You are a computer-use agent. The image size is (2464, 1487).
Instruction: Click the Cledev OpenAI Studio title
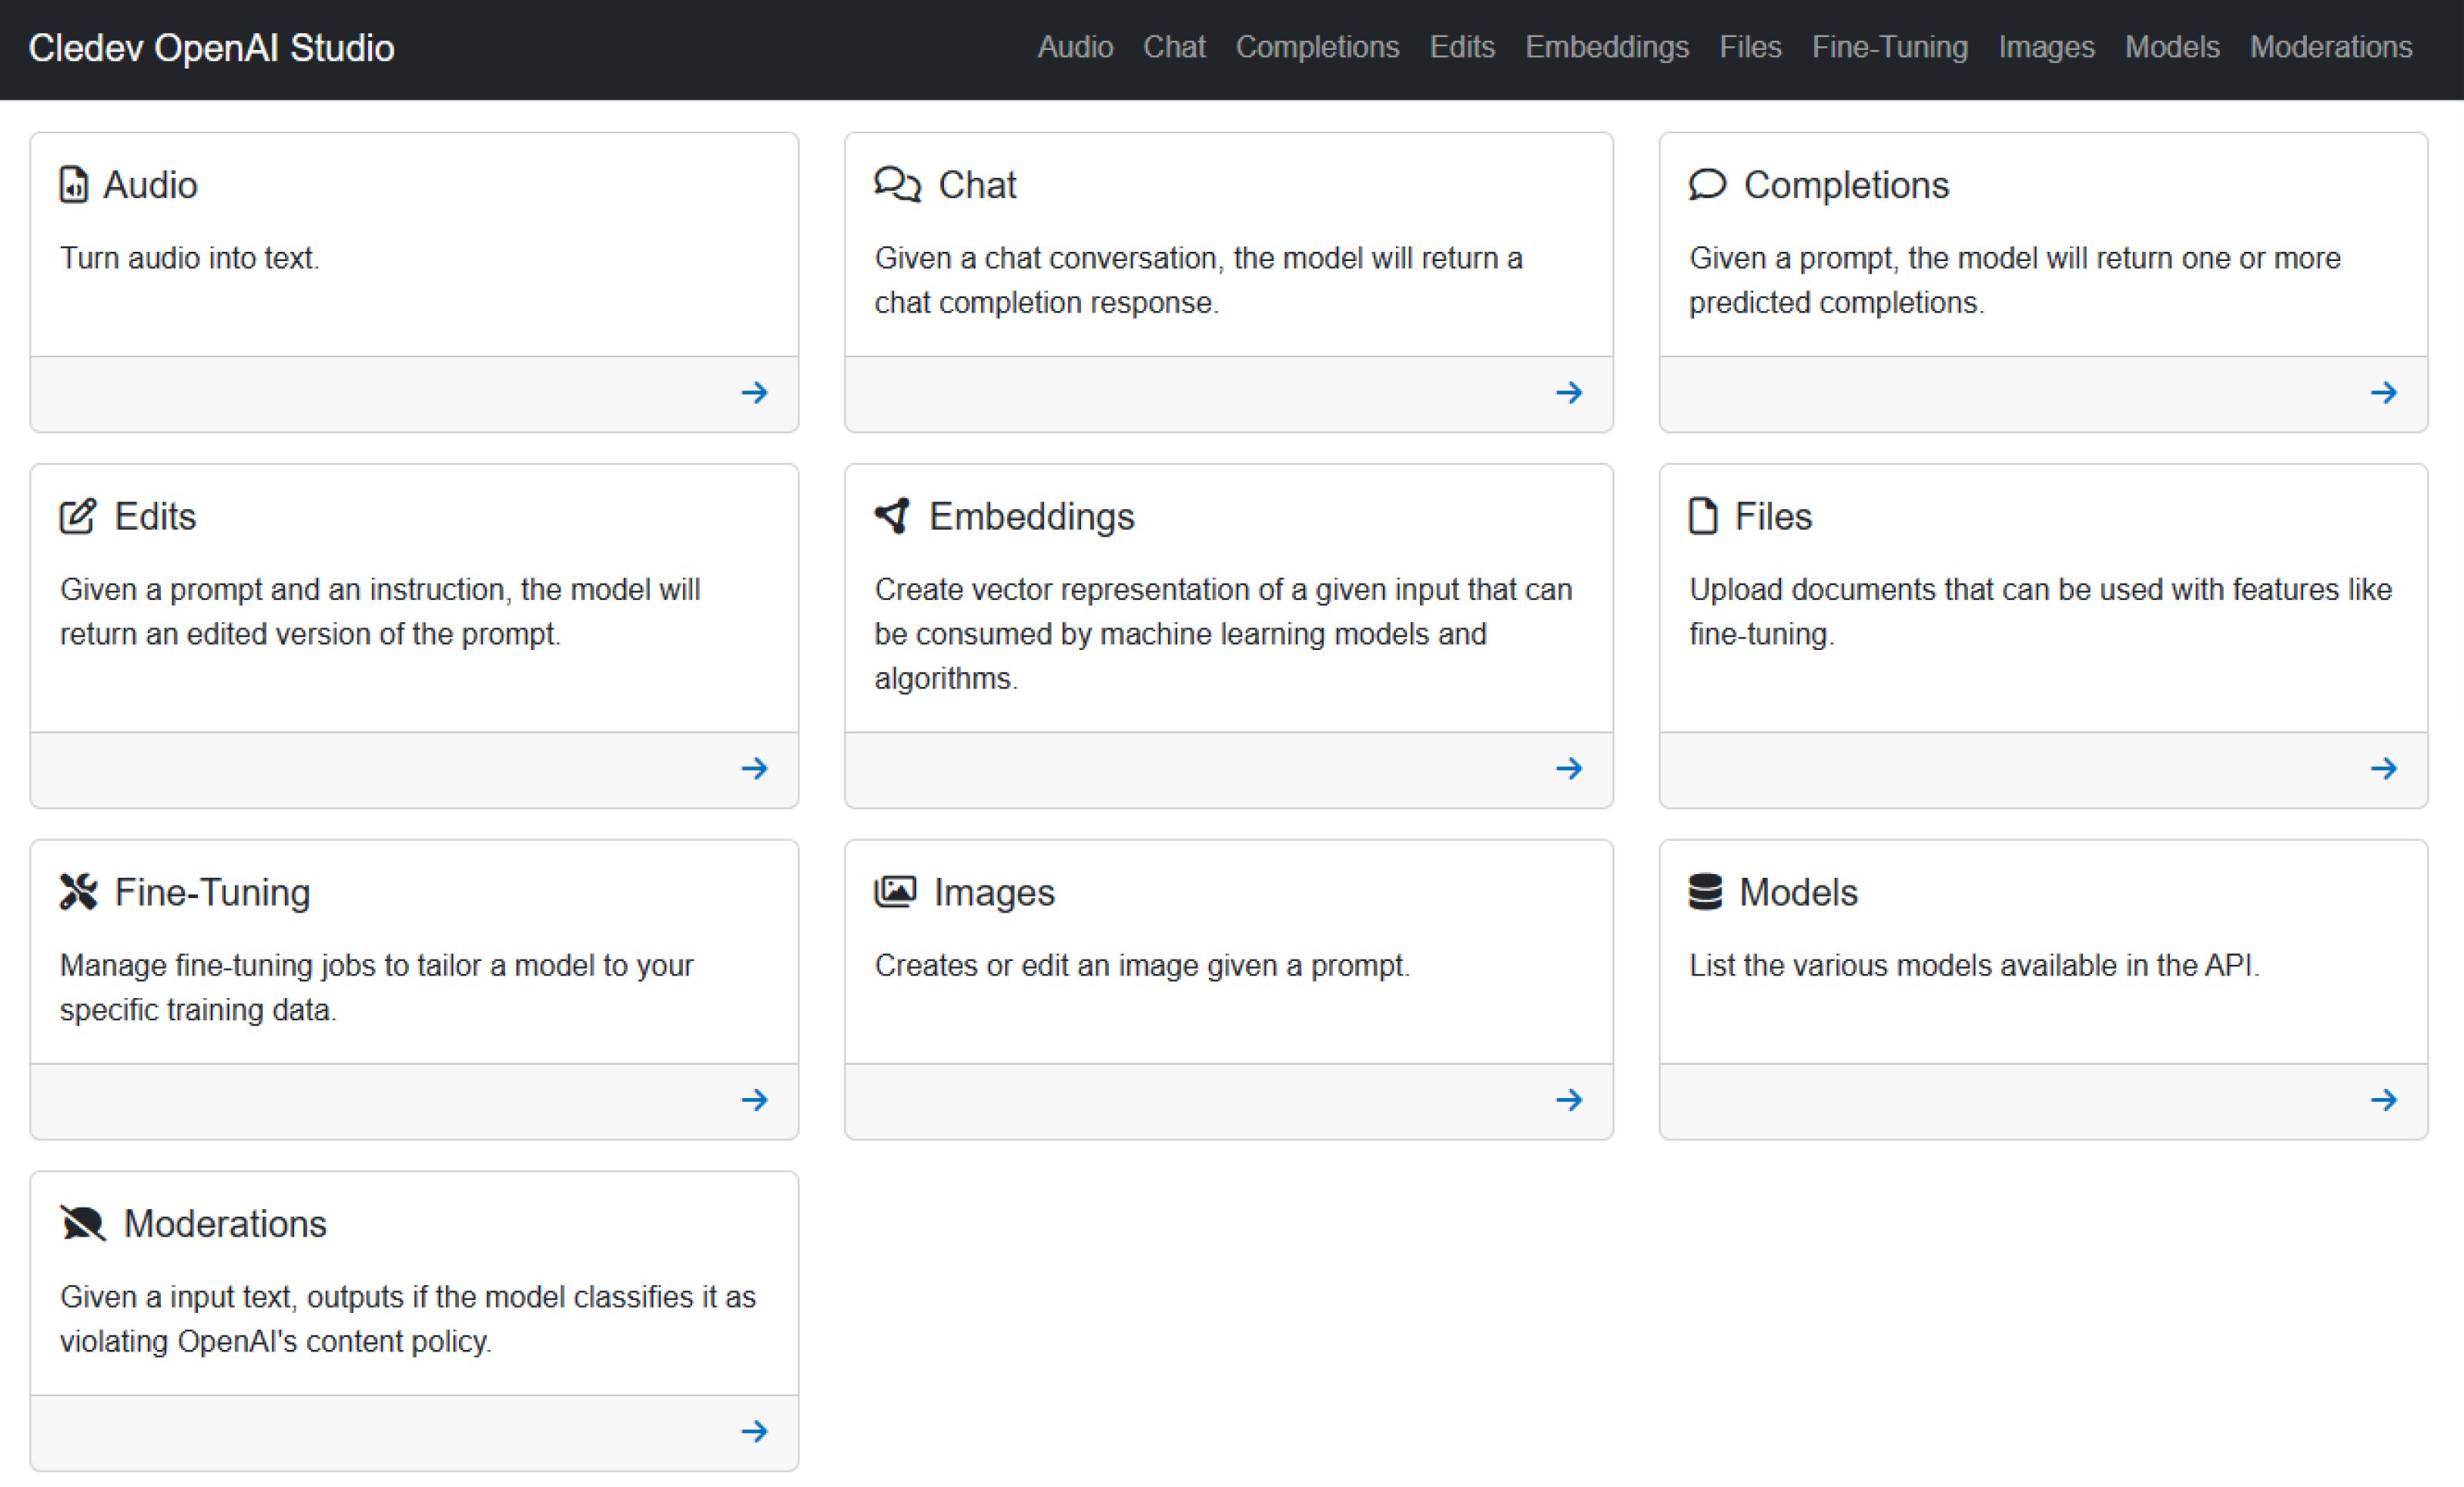pyautogui.click(x=212, y=47)
